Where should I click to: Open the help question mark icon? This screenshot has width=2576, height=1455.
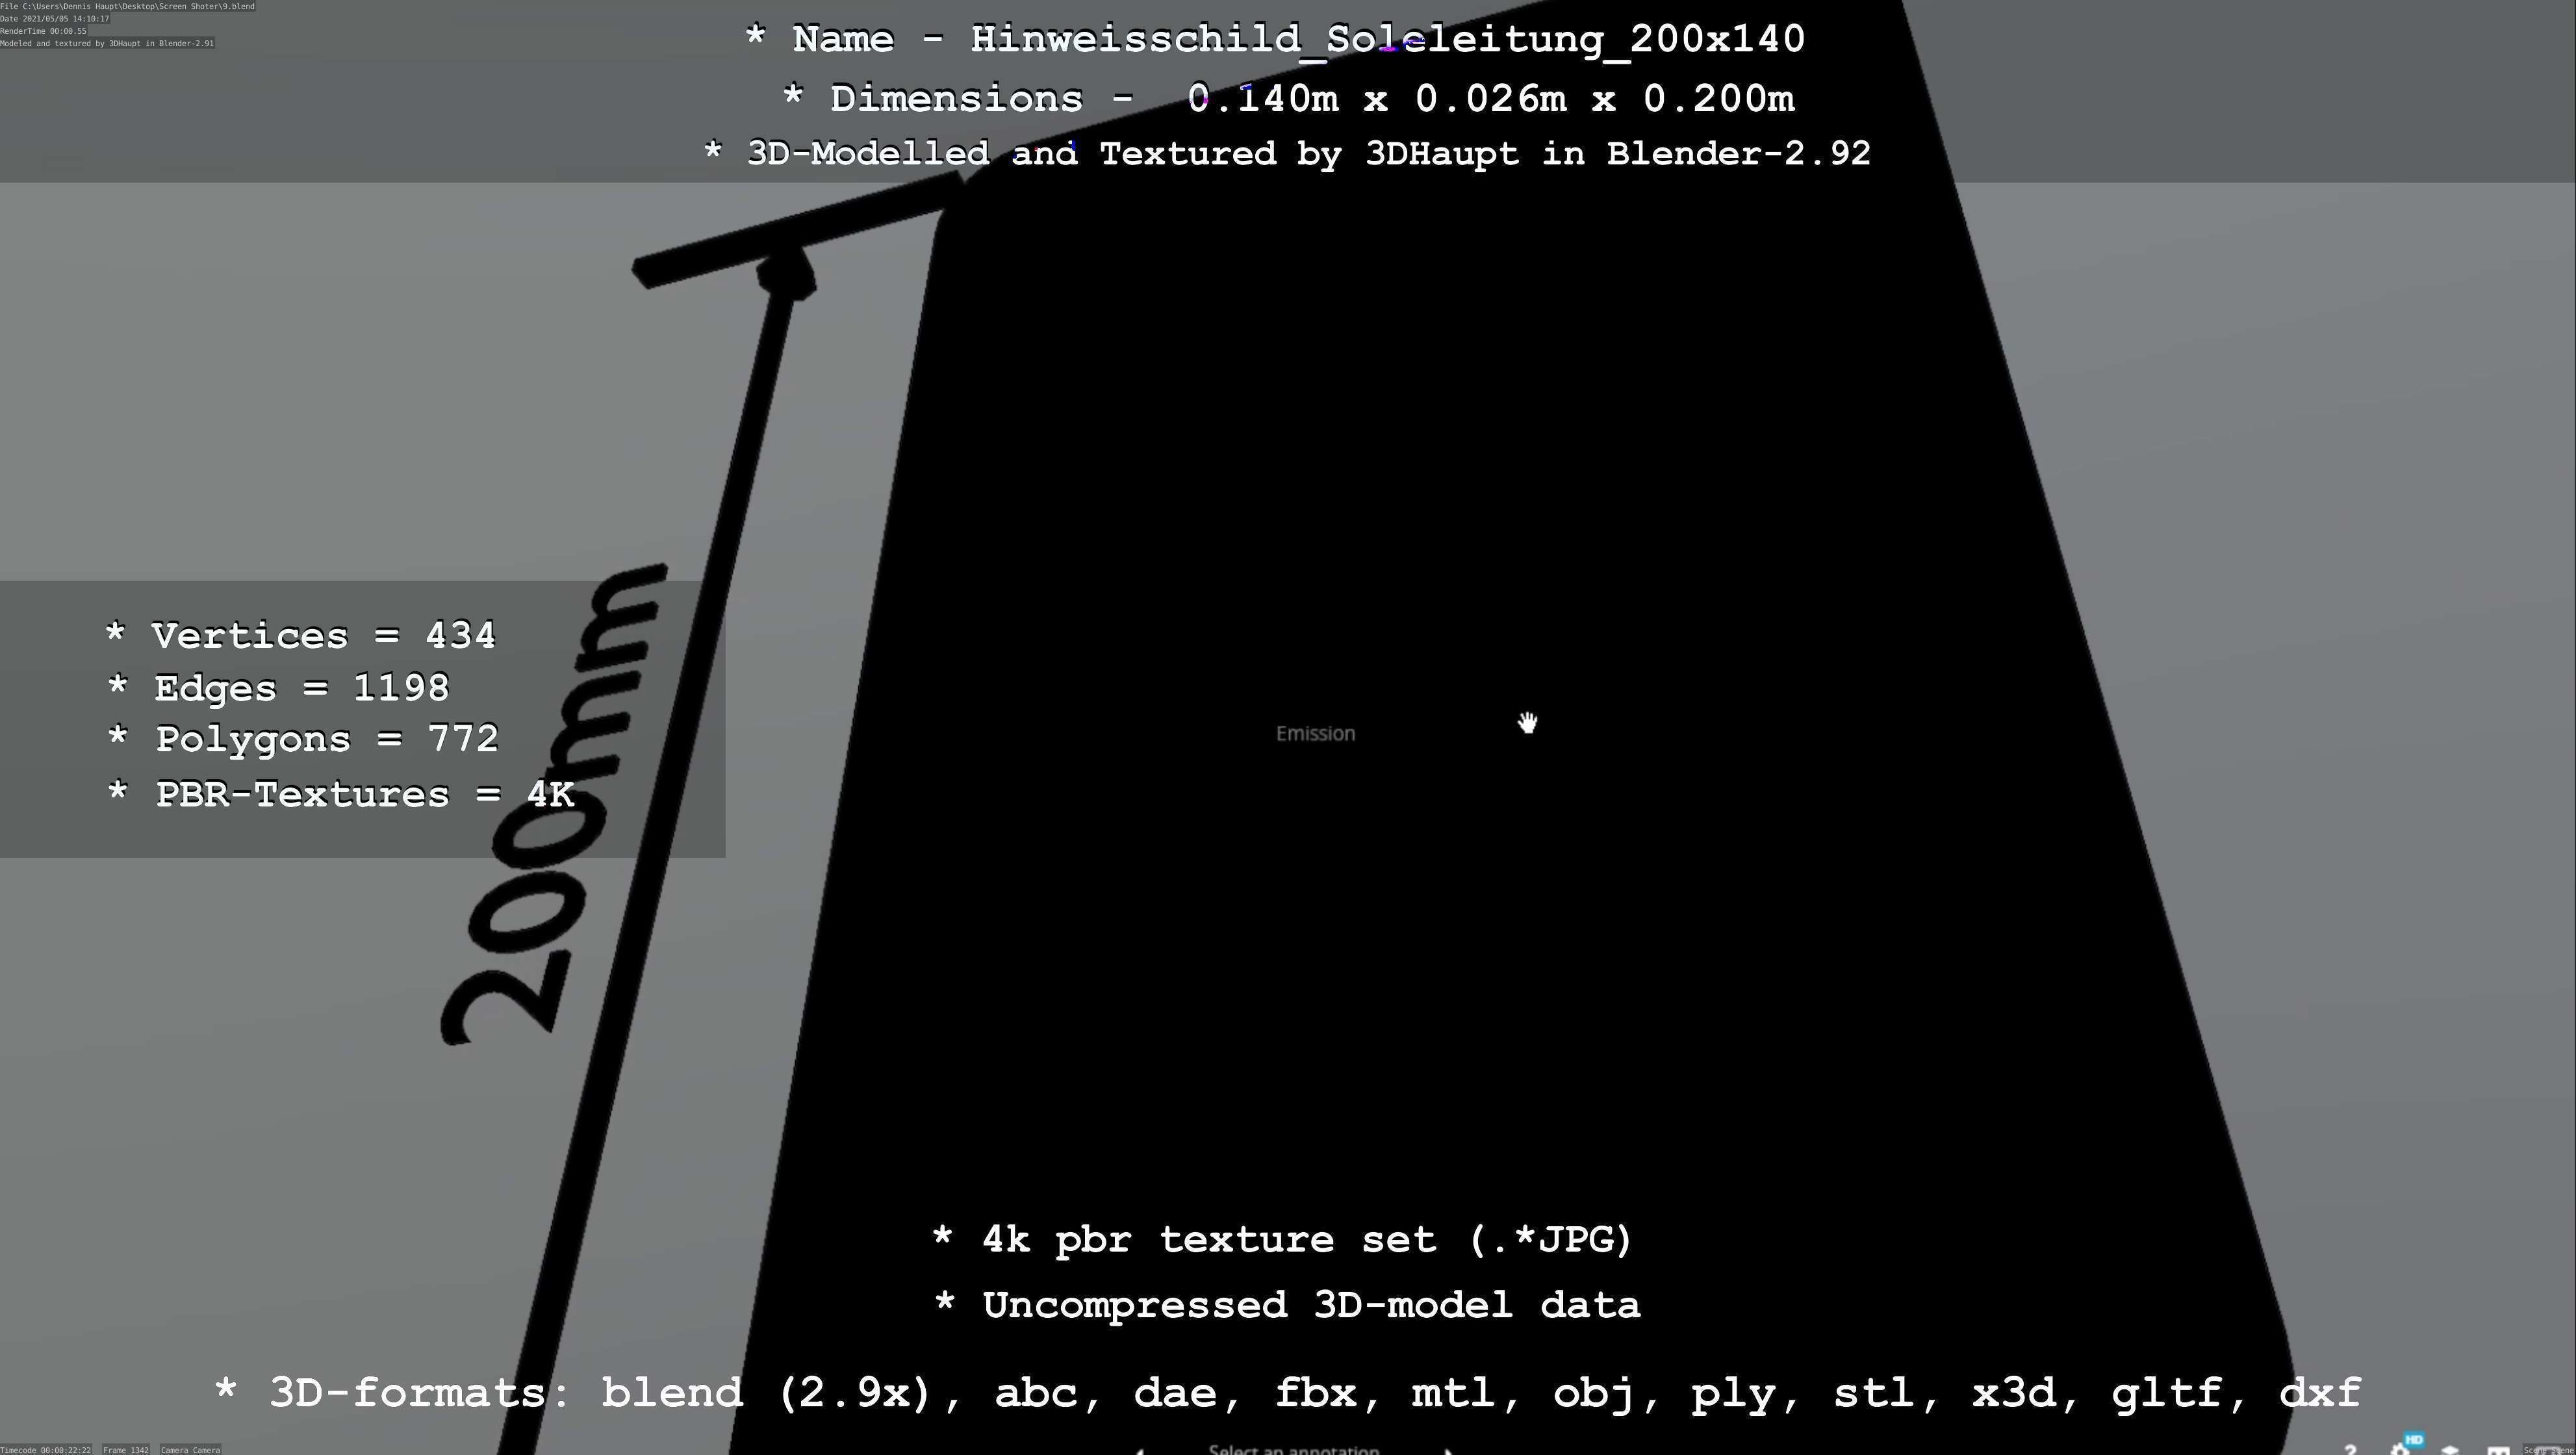(x=2350, y=1449)
